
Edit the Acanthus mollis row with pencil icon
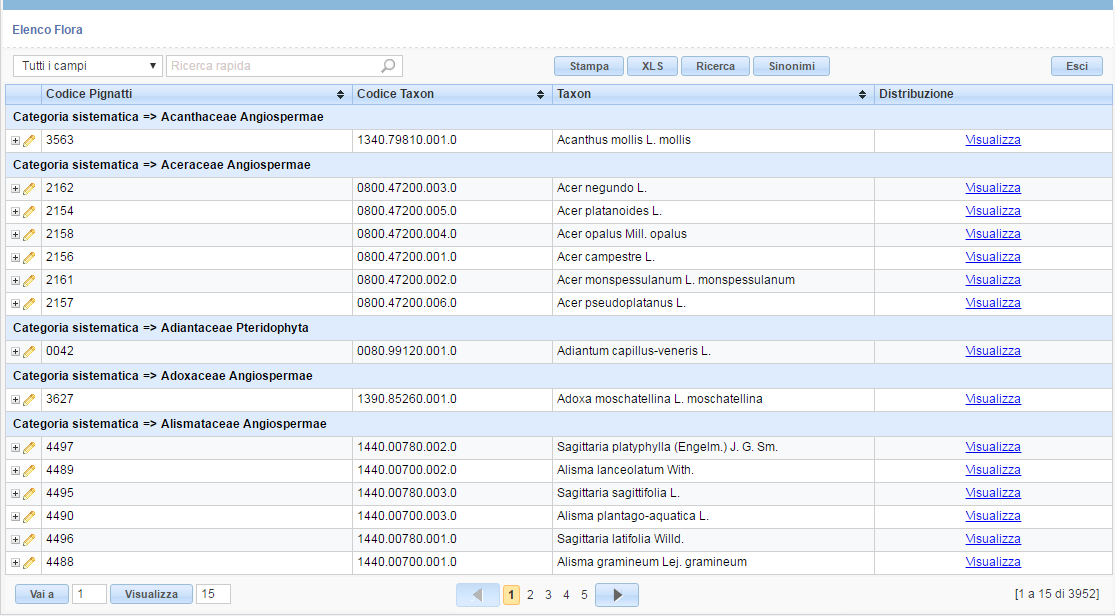point(29,140)
